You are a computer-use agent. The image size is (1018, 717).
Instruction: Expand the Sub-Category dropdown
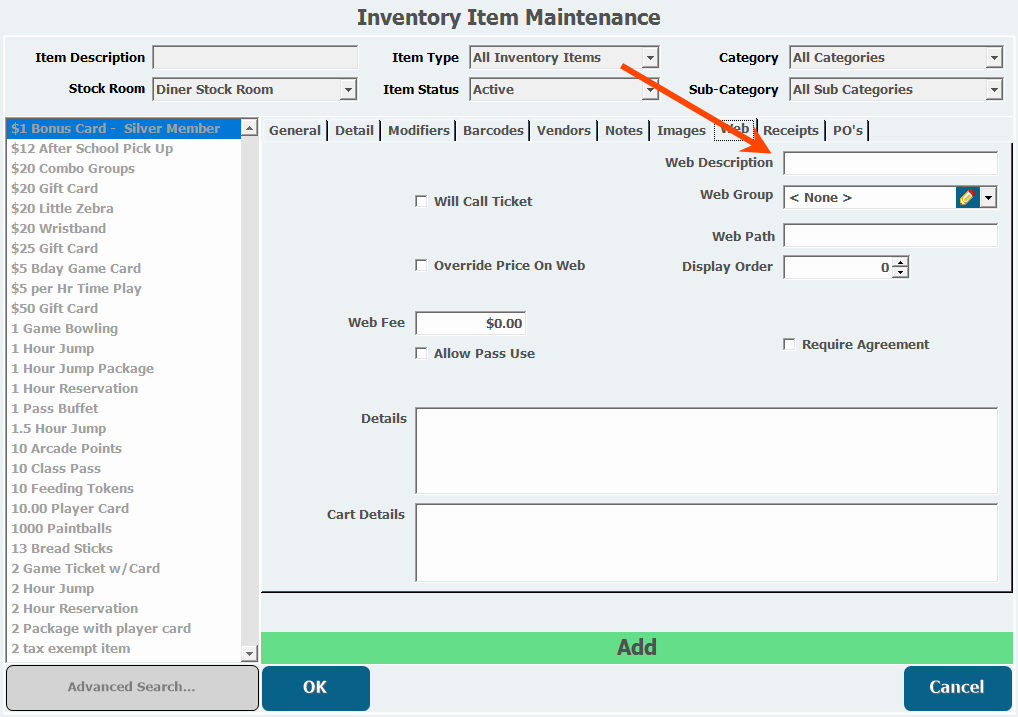pos(994,90)
